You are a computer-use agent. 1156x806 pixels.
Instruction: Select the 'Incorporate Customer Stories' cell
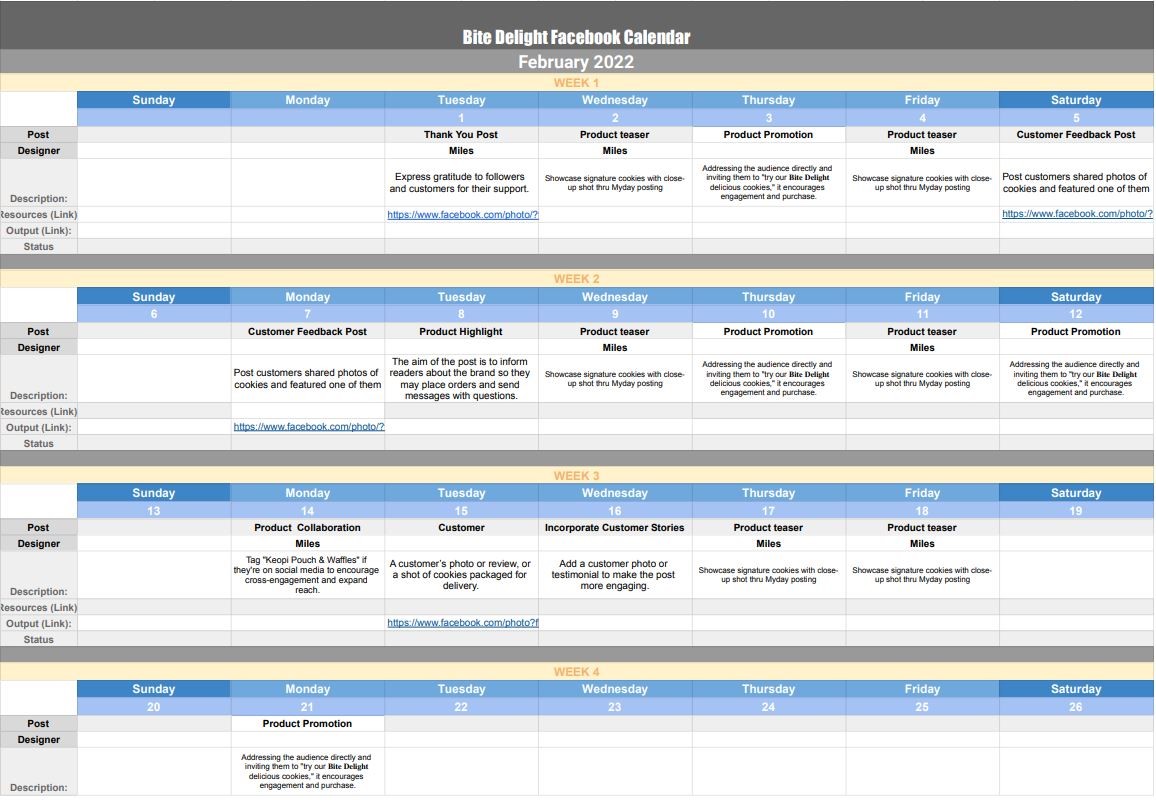tap(615, 527)
